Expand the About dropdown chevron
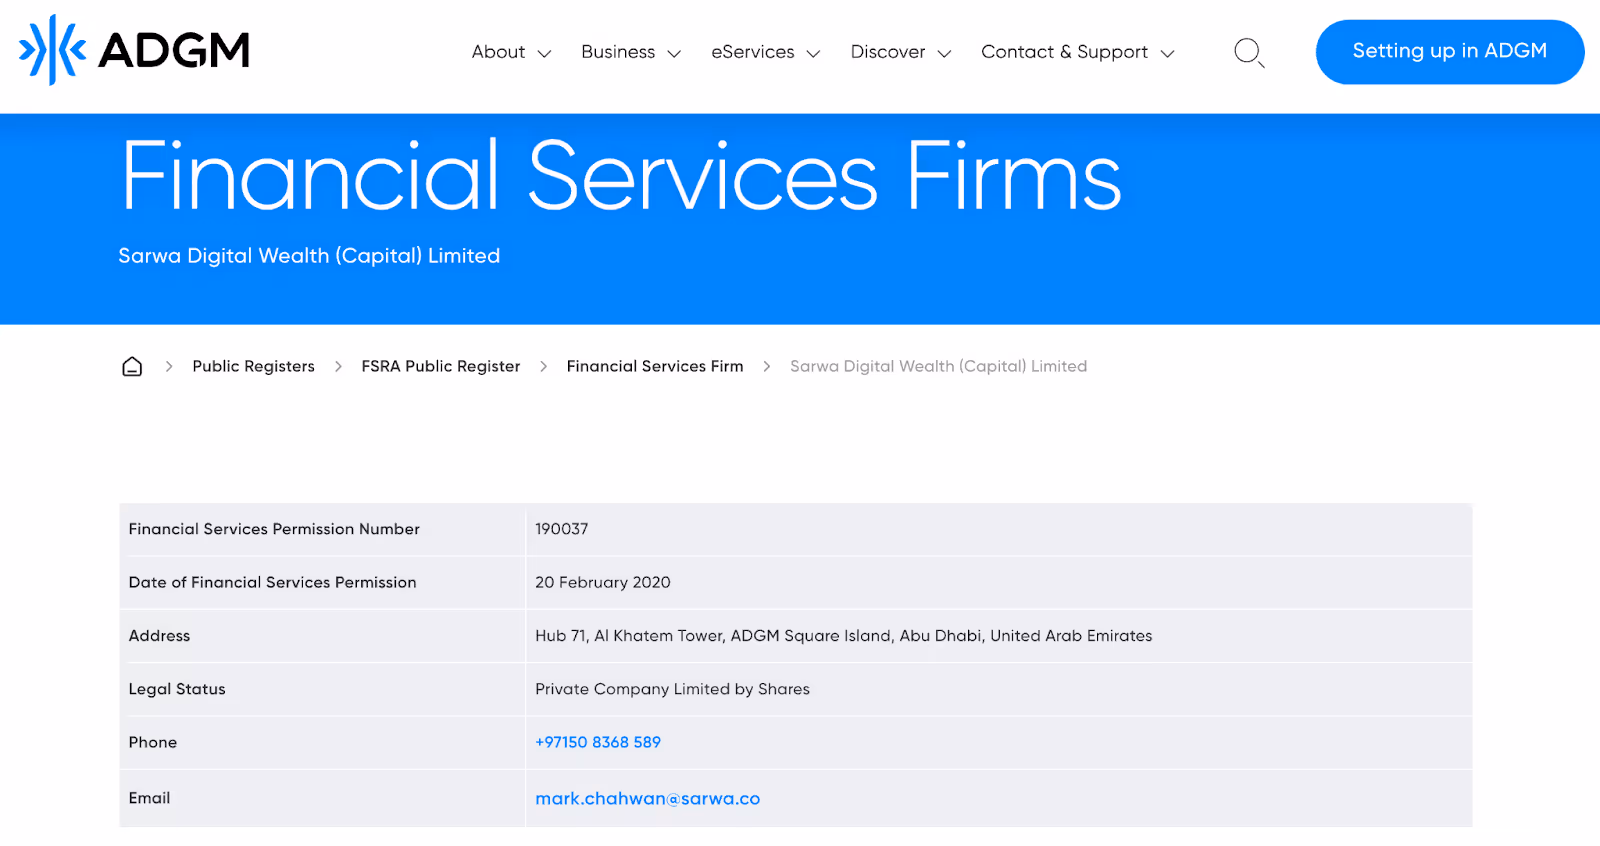1600x846 pixels. click(x=544, y=54)
